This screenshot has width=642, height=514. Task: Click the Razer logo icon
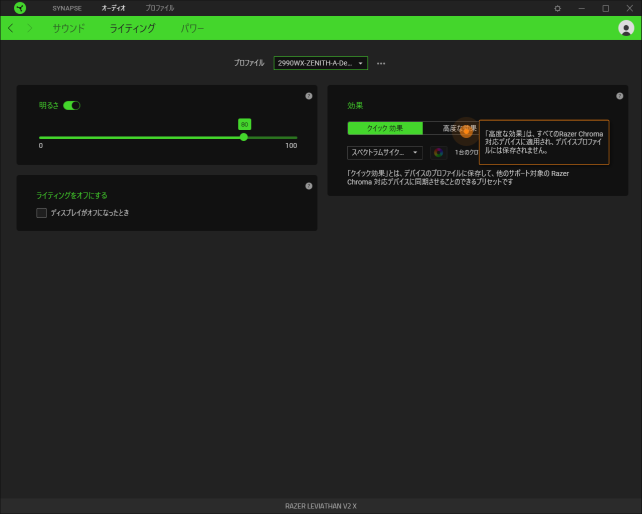20,8
